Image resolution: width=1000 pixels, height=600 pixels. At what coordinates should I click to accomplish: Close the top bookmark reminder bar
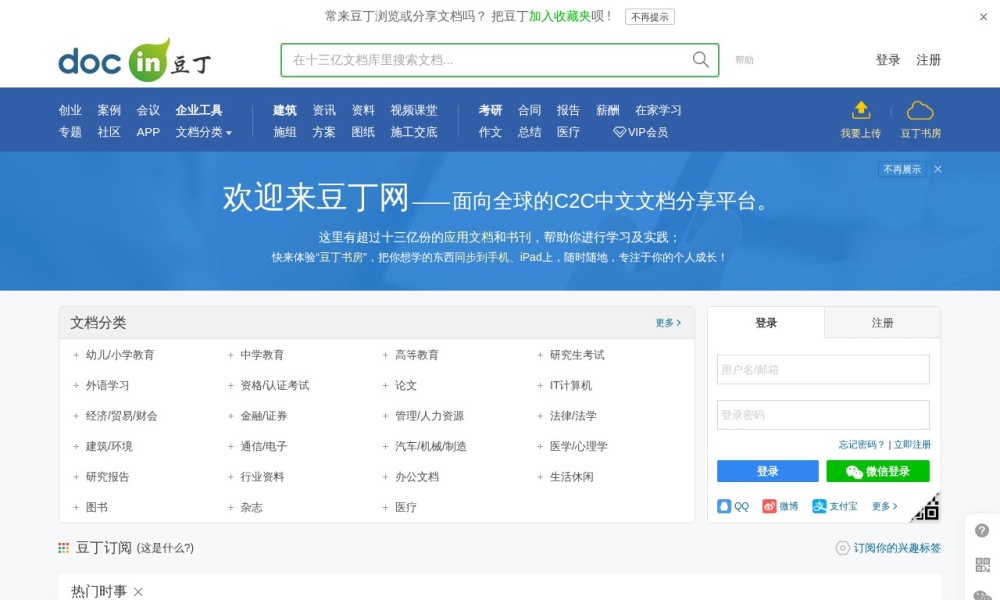983,17
